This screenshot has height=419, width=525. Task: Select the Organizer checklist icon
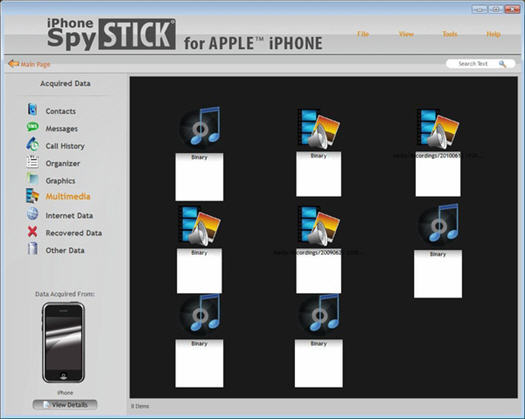[32, 162]
